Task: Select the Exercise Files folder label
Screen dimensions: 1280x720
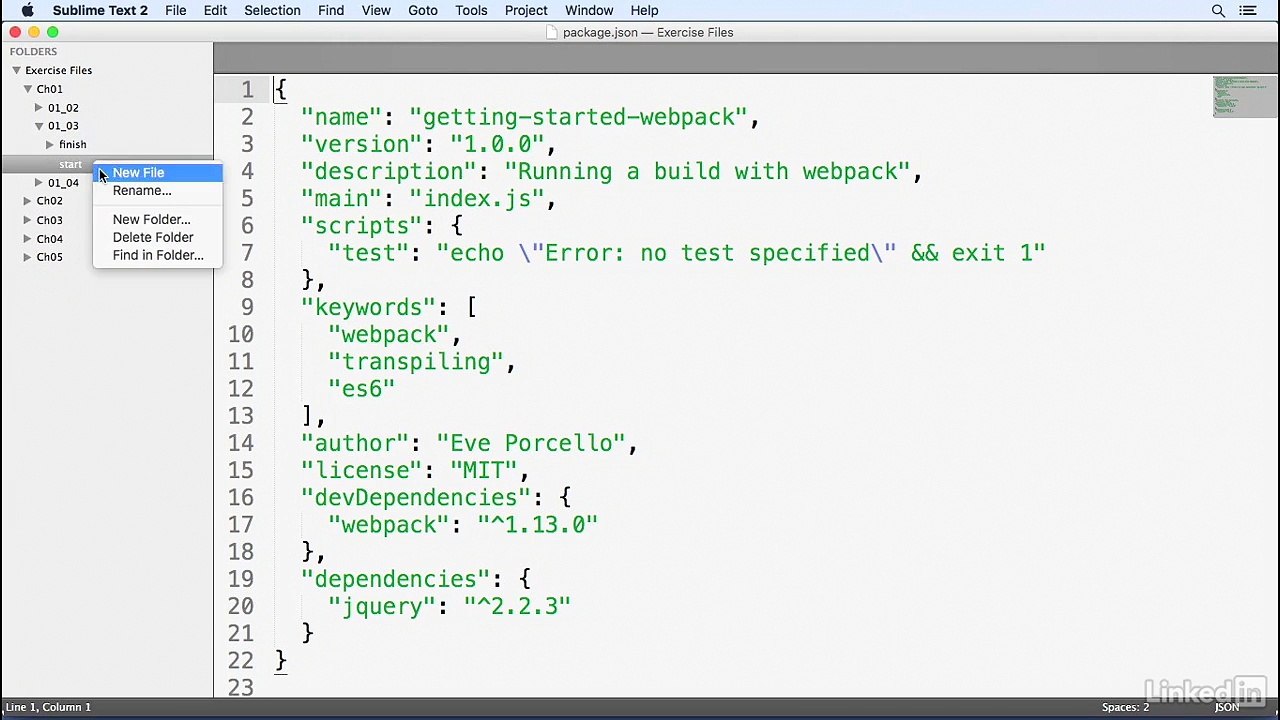Action: 58,71
